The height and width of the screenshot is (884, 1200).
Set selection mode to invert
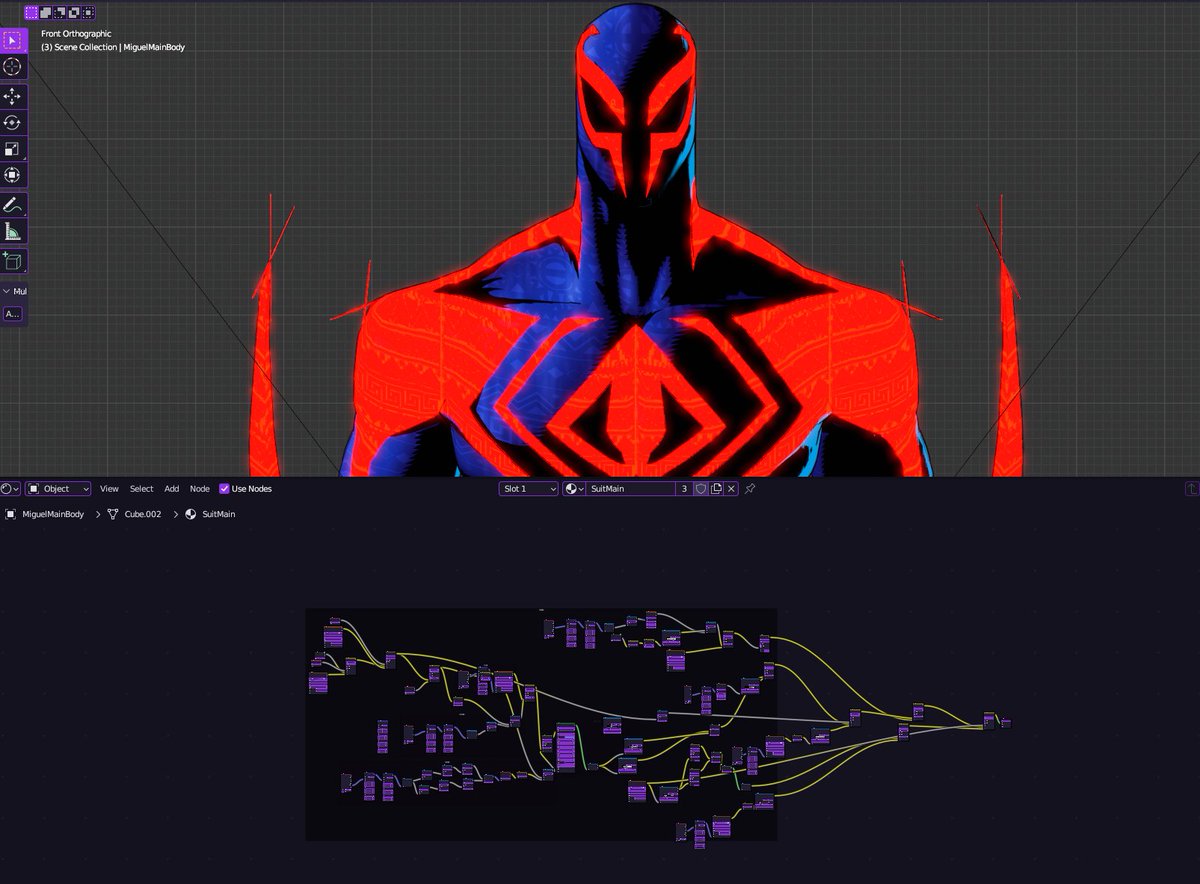[74, 13]
